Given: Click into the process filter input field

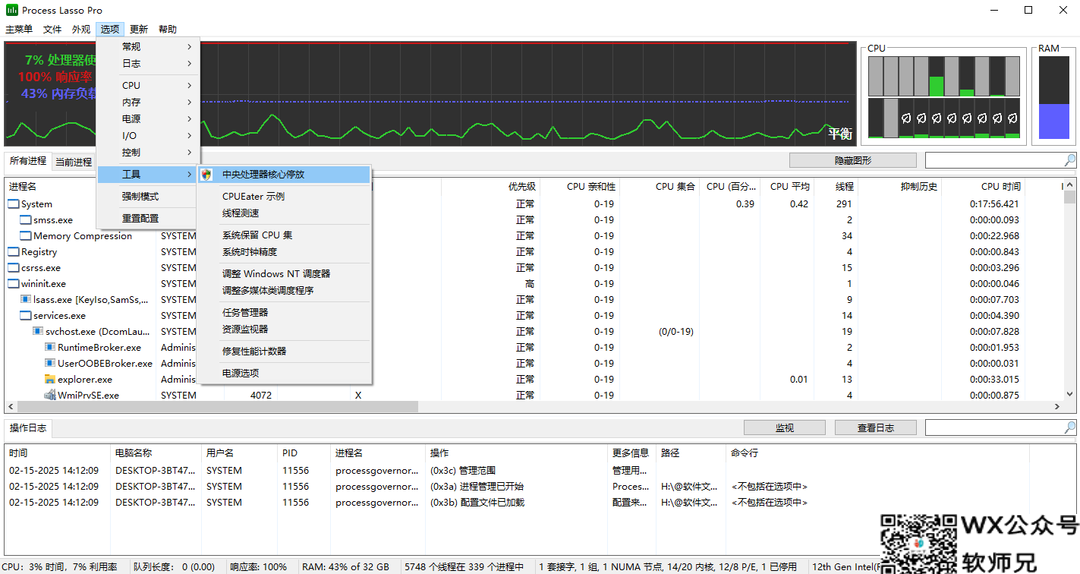Looking at the screenshot, I should (994, 160).
